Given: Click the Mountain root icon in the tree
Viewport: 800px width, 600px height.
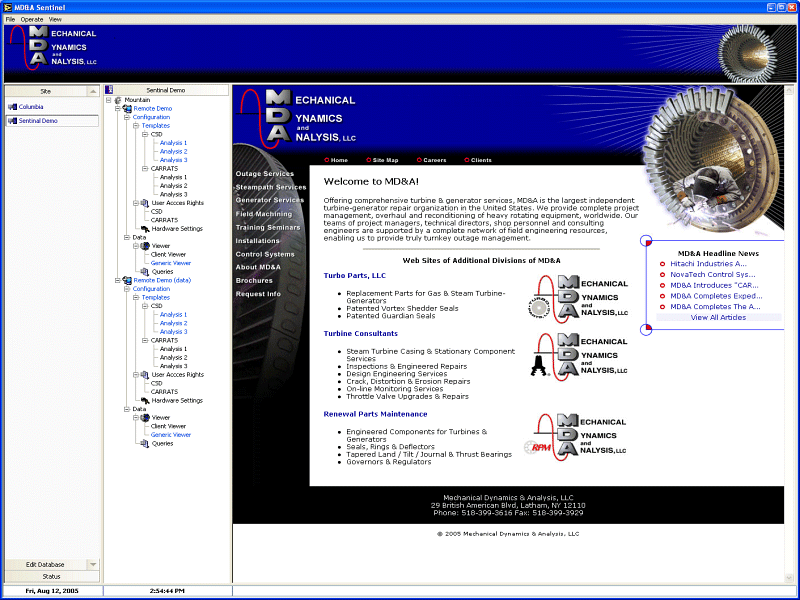Looking at the screenshot, I should pyautogui.click(x=117, y=99).
